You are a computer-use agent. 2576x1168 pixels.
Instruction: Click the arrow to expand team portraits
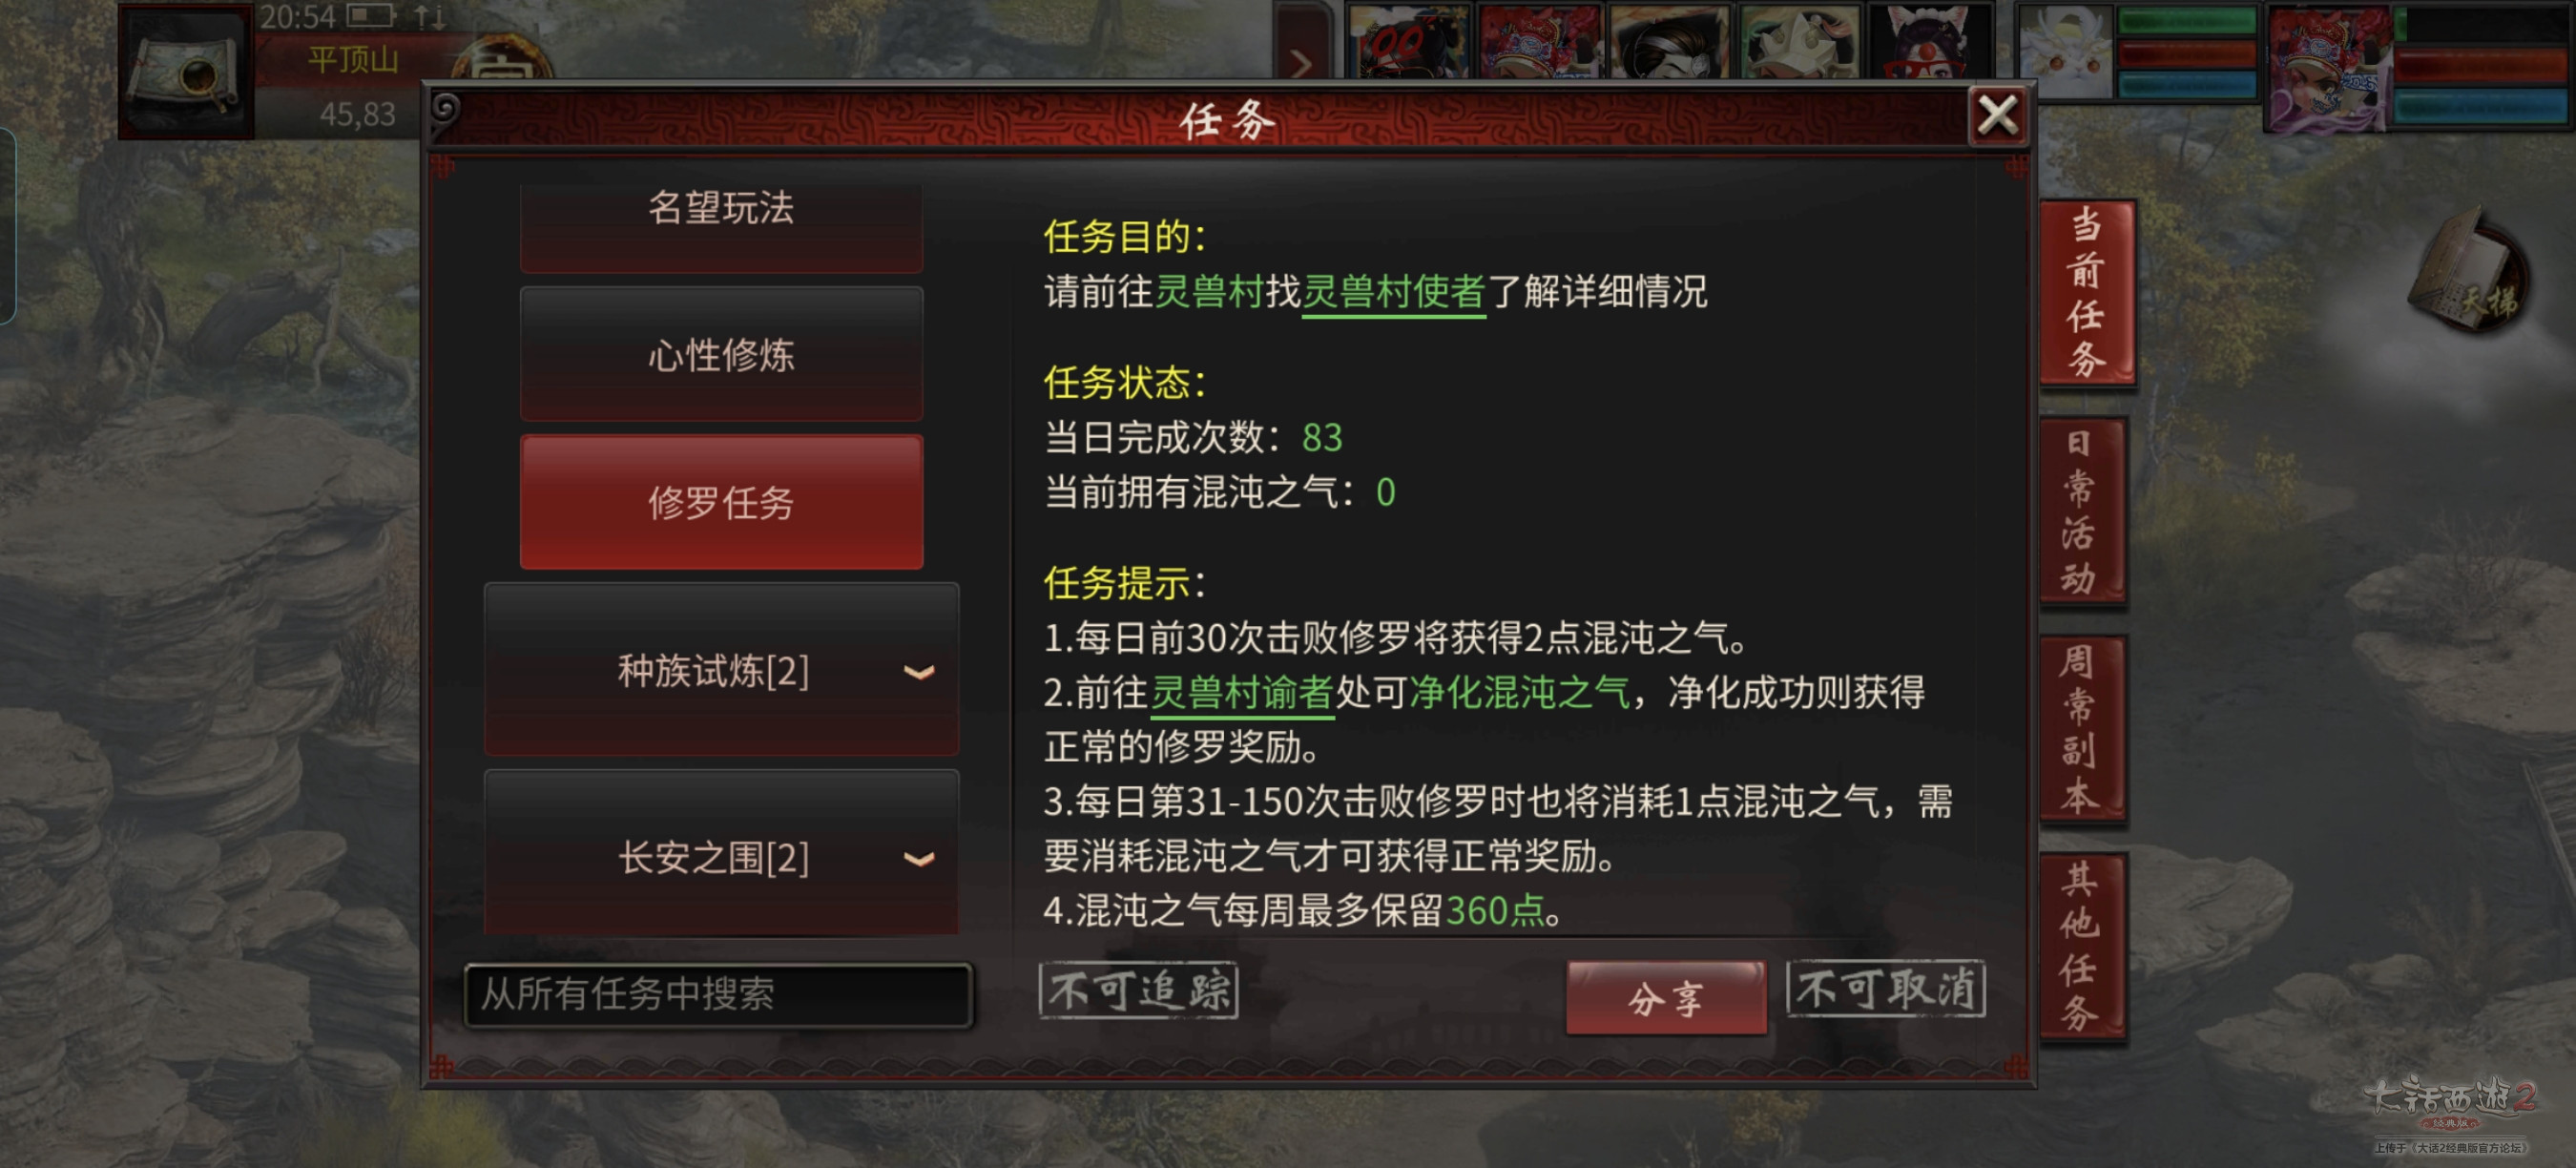coord(1302,62)
